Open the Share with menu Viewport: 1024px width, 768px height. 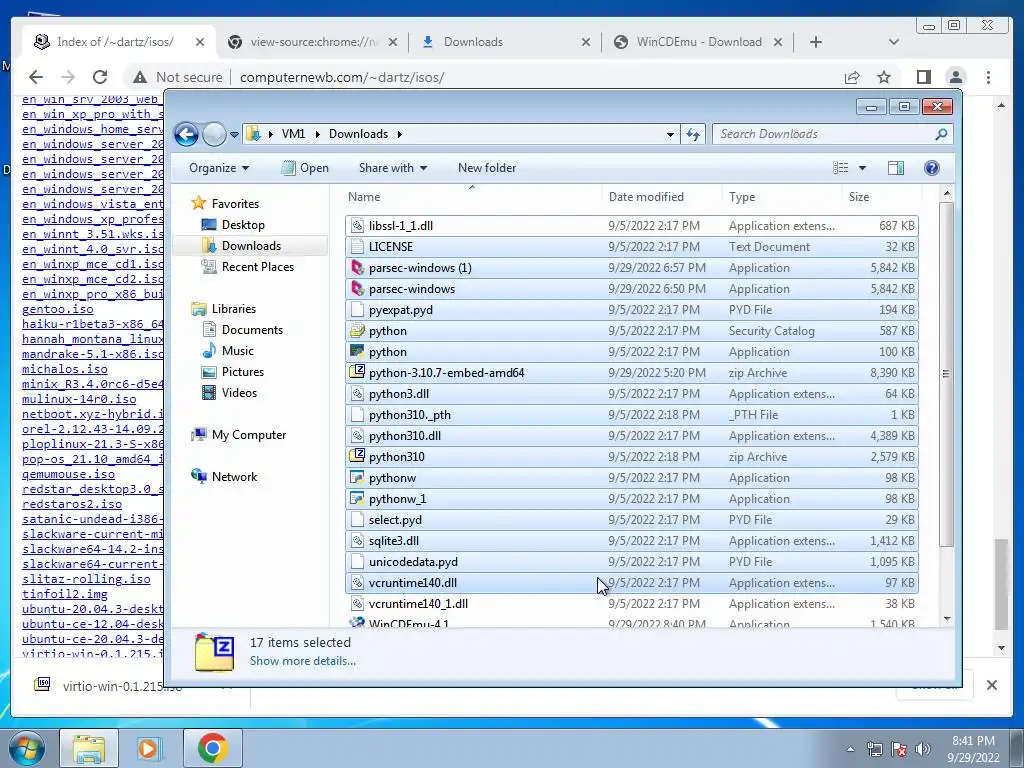tap(392, 168)
